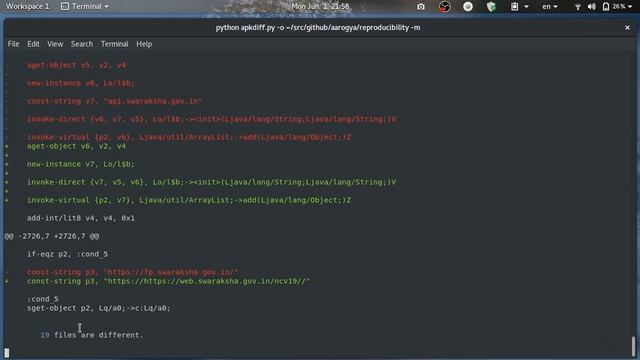Click the ":cond_5" label line

click(x=42, y=299)
